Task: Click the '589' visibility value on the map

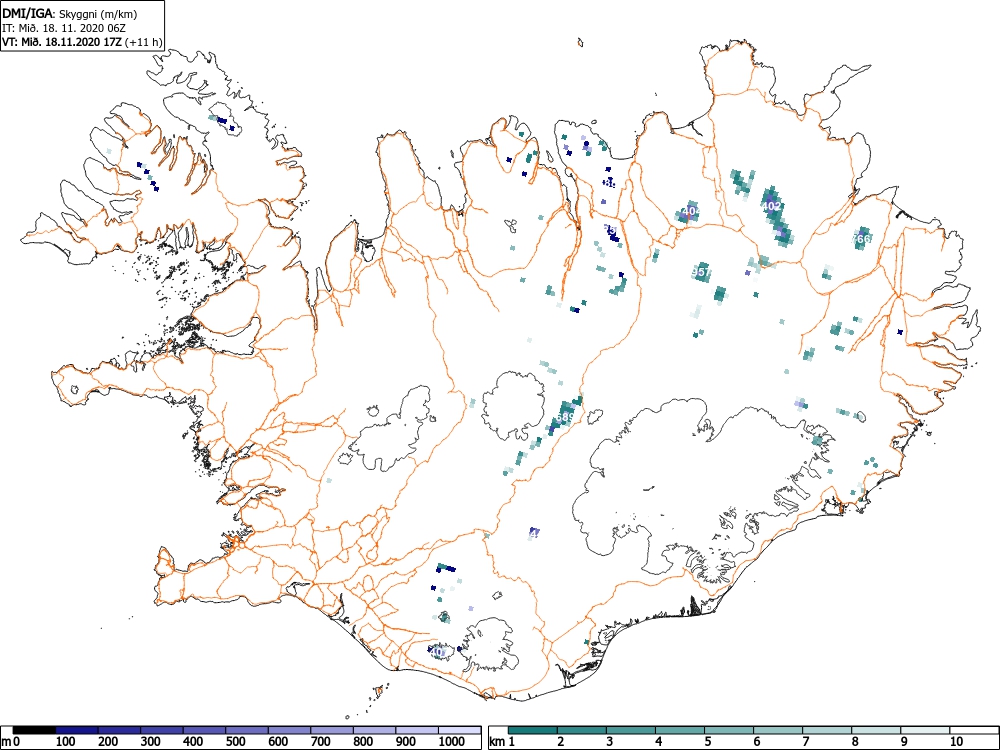Action: pos(565,417)
